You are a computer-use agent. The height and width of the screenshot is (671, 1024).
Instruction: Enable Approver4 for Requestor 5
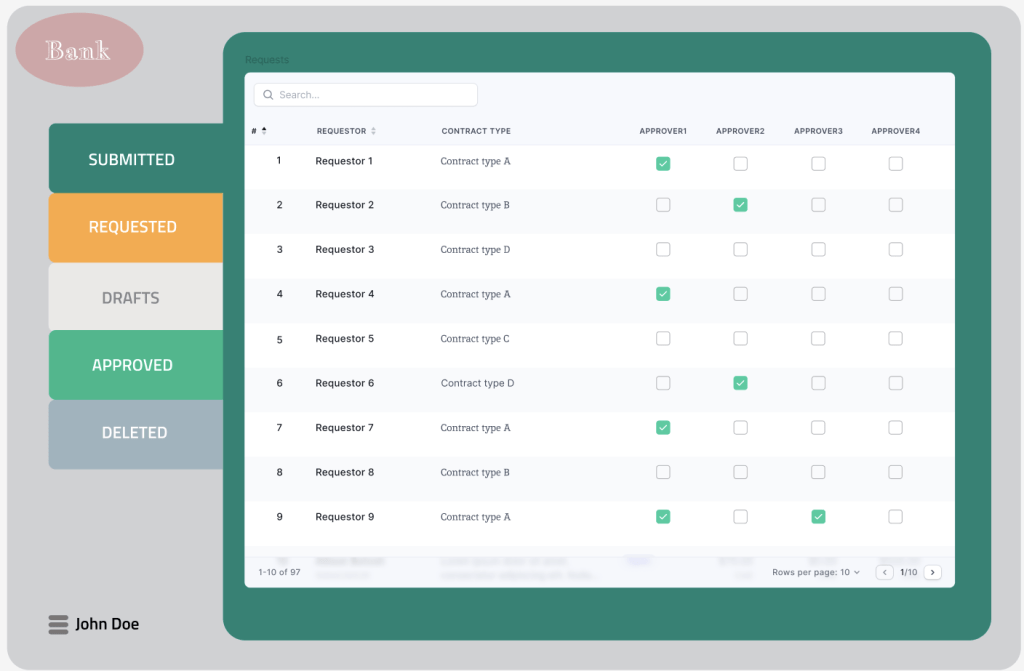895,339
